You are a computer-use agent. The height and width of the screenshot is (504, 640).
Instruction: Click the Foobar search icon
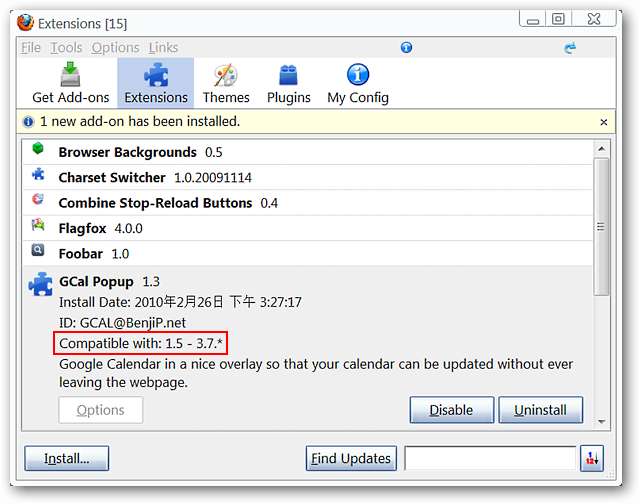[38, 250]
